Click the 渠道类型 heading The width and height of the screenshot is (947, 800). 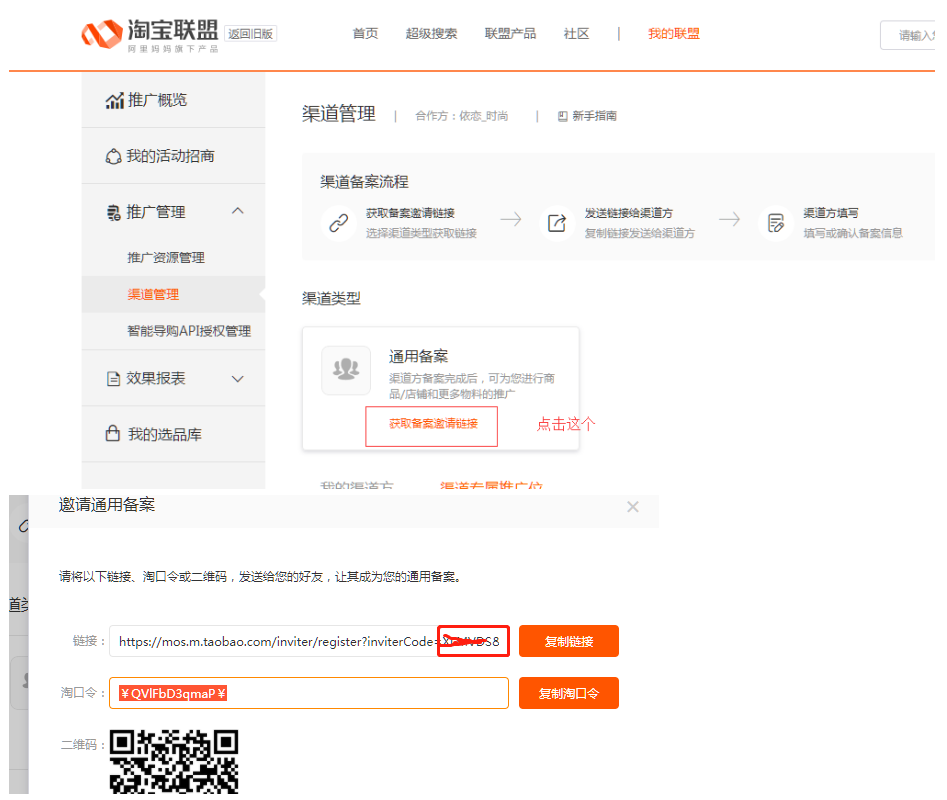(x=332, y=298)
